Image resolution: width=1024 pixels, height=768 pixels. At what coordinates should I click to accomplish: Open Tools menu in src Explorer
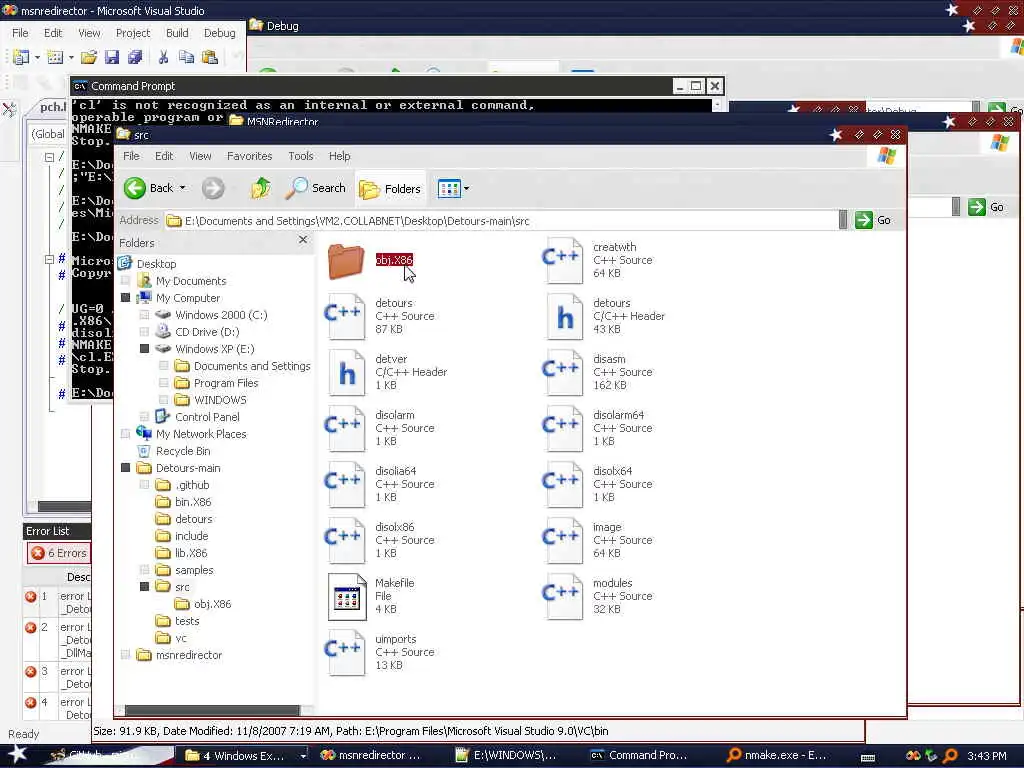300,156
